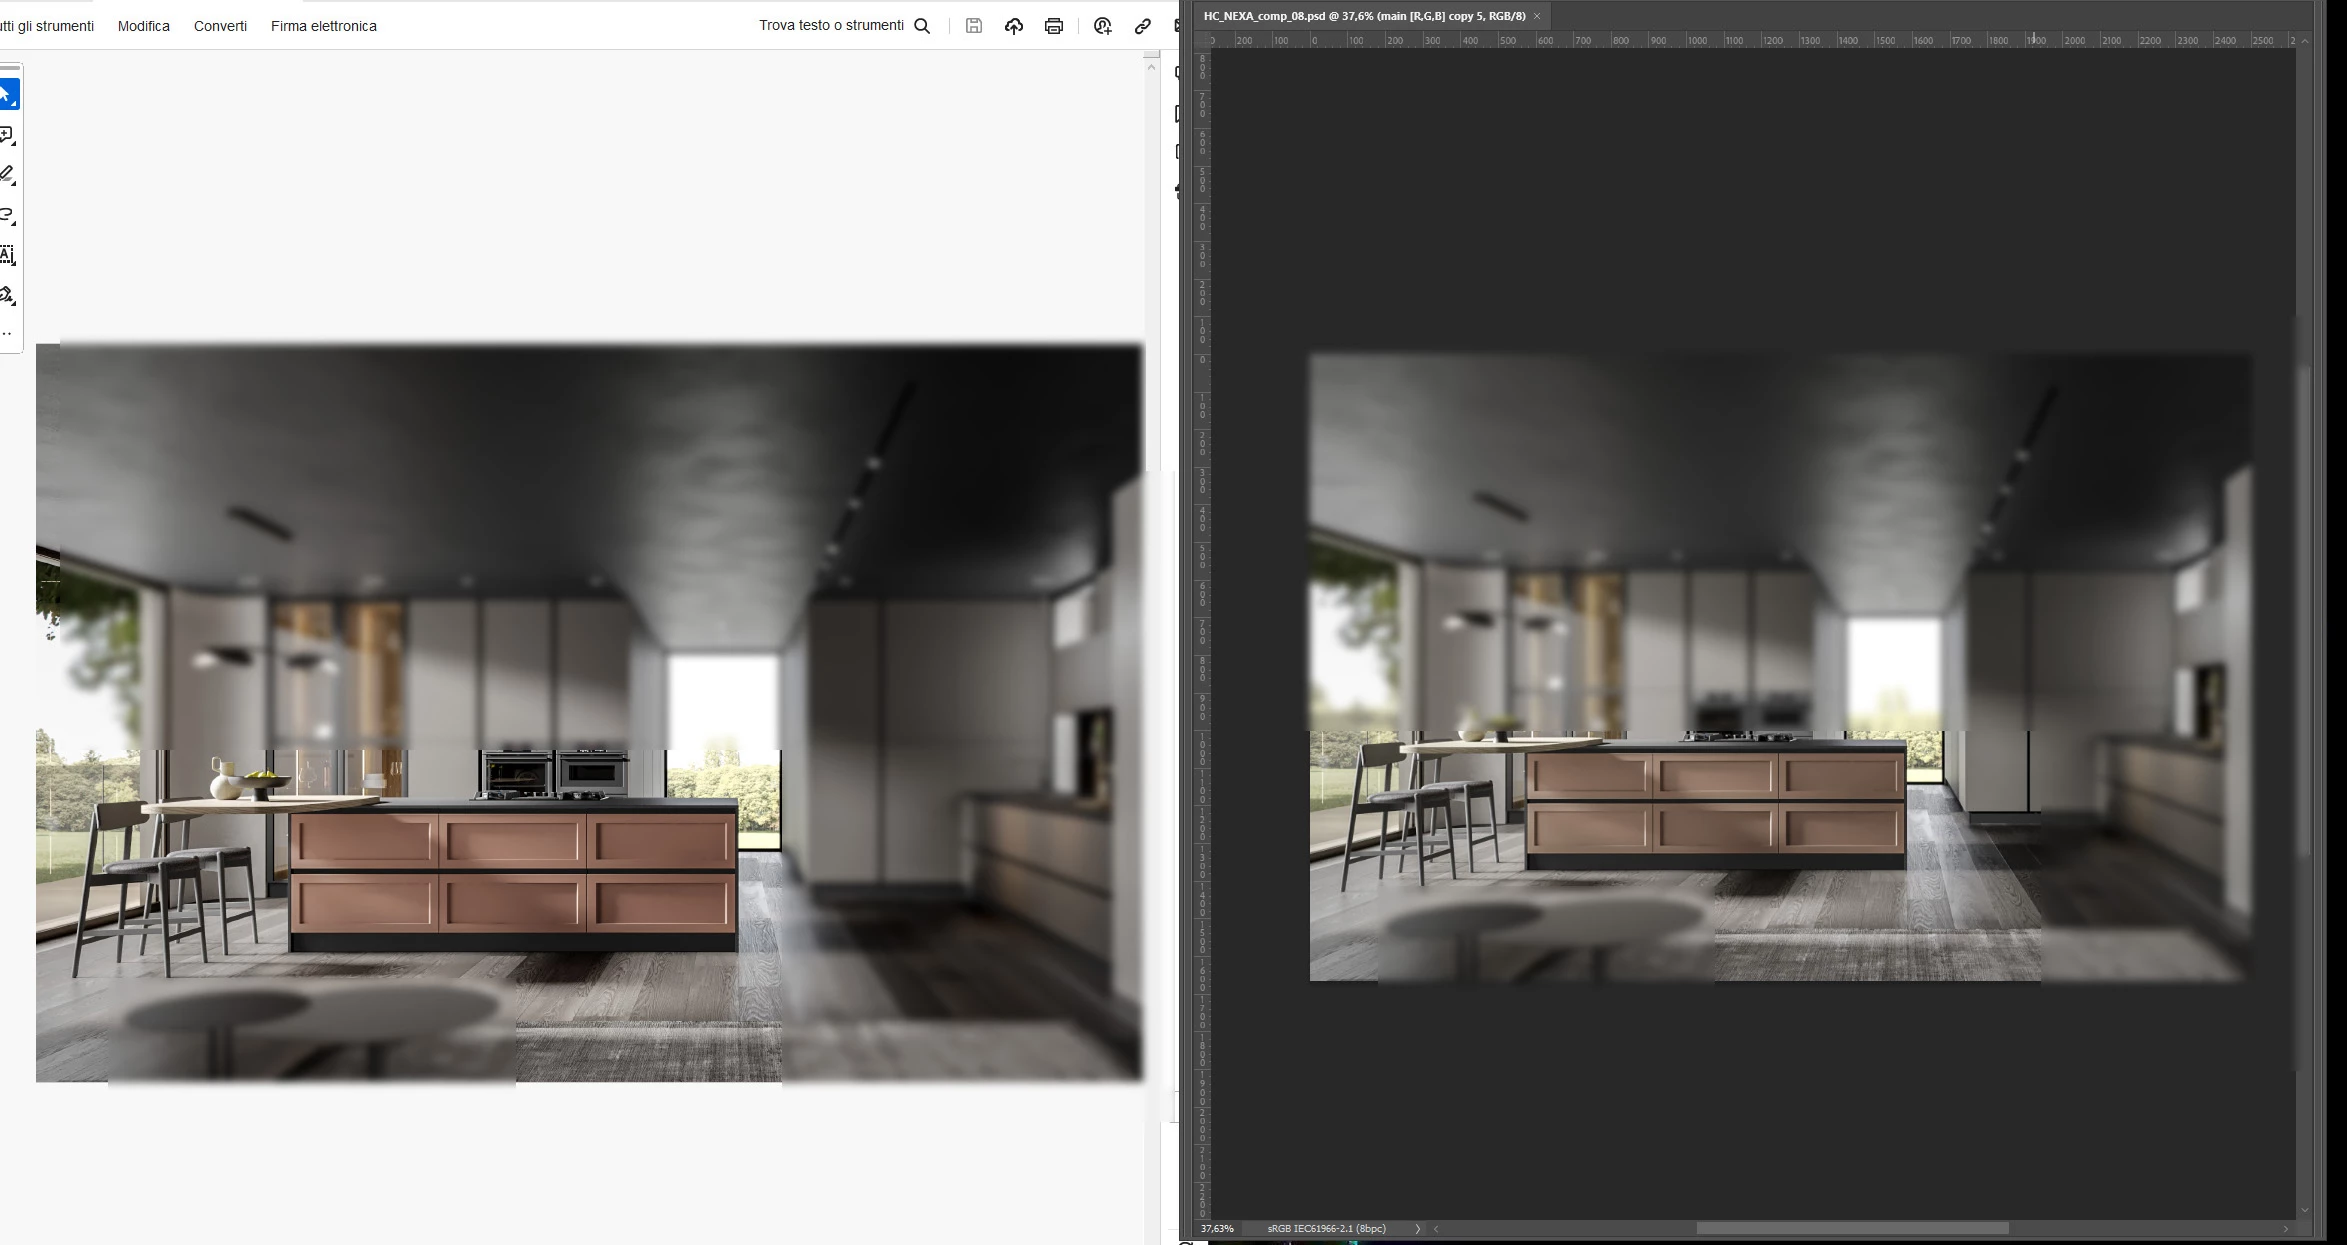Open the Modifica menu

click(143, 26)
